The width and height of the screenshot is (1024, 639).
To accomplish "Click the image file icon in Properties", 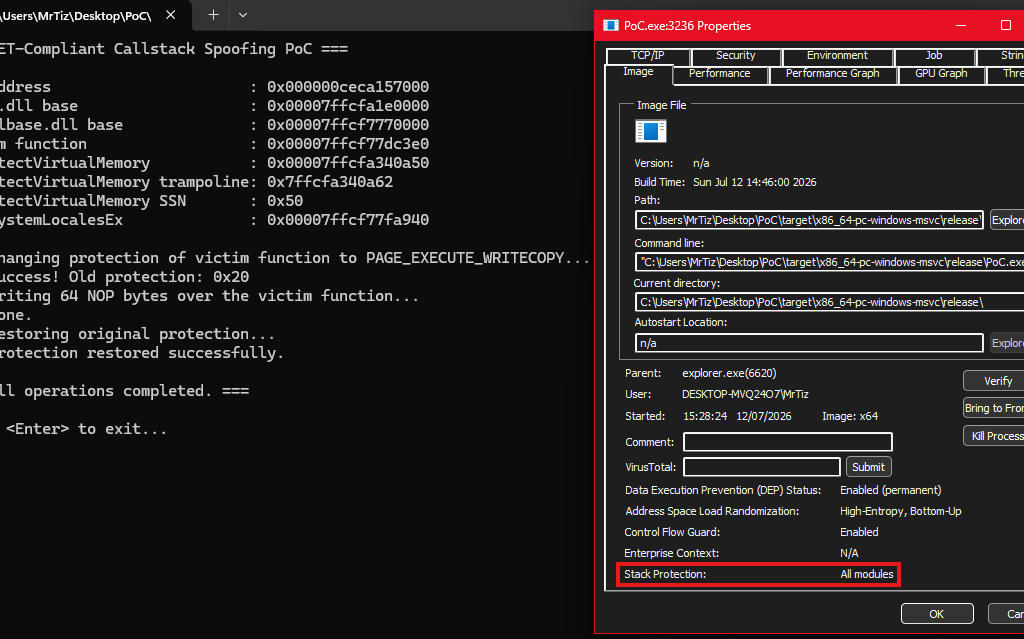I will click(650, 131).
